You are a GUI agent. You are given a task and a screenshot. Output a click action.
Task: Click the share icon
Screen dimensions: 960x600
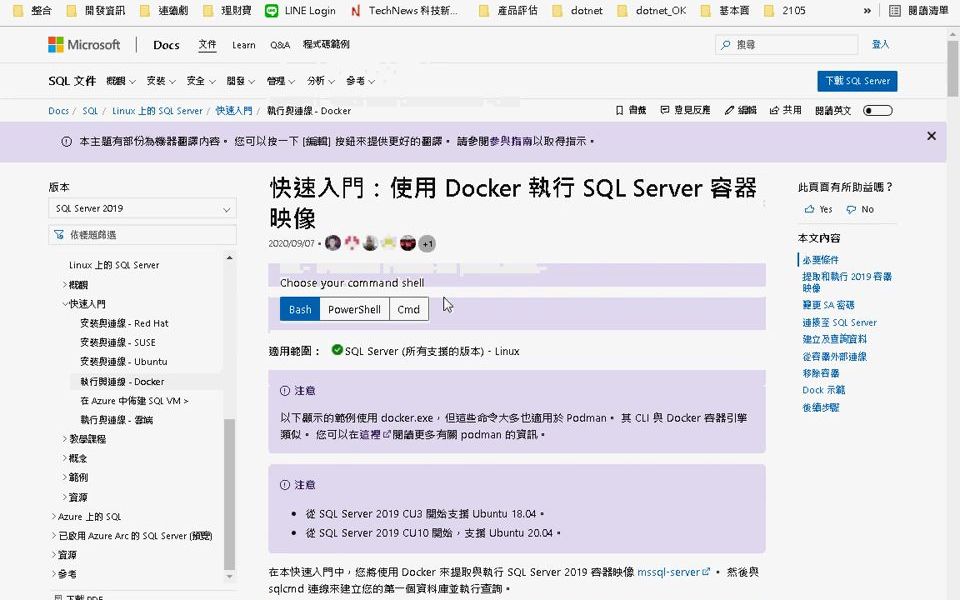tap(775, 111)
